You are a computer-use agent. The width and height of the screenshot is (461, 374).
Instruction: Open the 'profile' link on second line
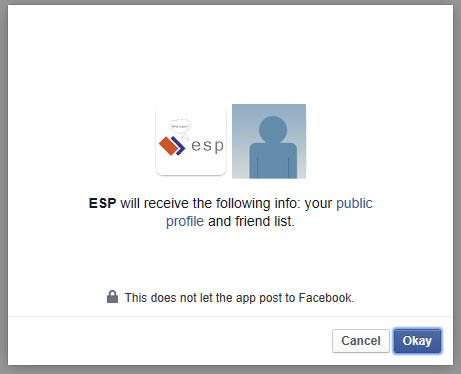pos(185,221)
